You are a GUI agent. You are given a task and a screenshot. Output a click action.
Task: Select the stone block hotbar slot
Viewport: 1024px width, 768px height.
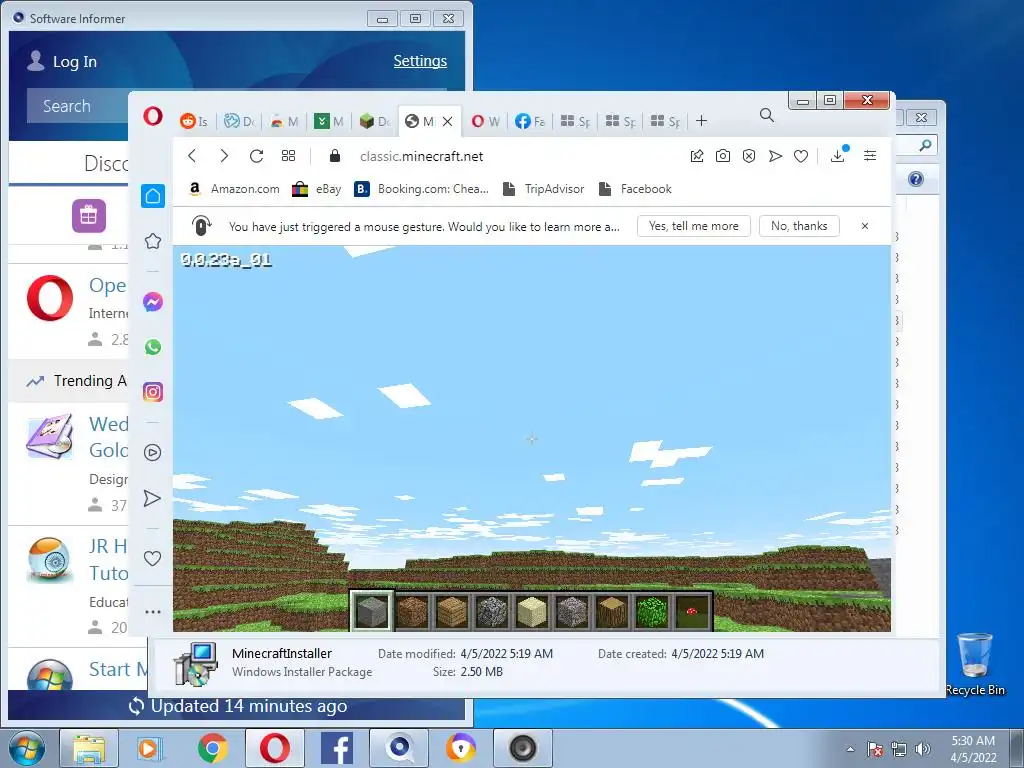(372, 611)
